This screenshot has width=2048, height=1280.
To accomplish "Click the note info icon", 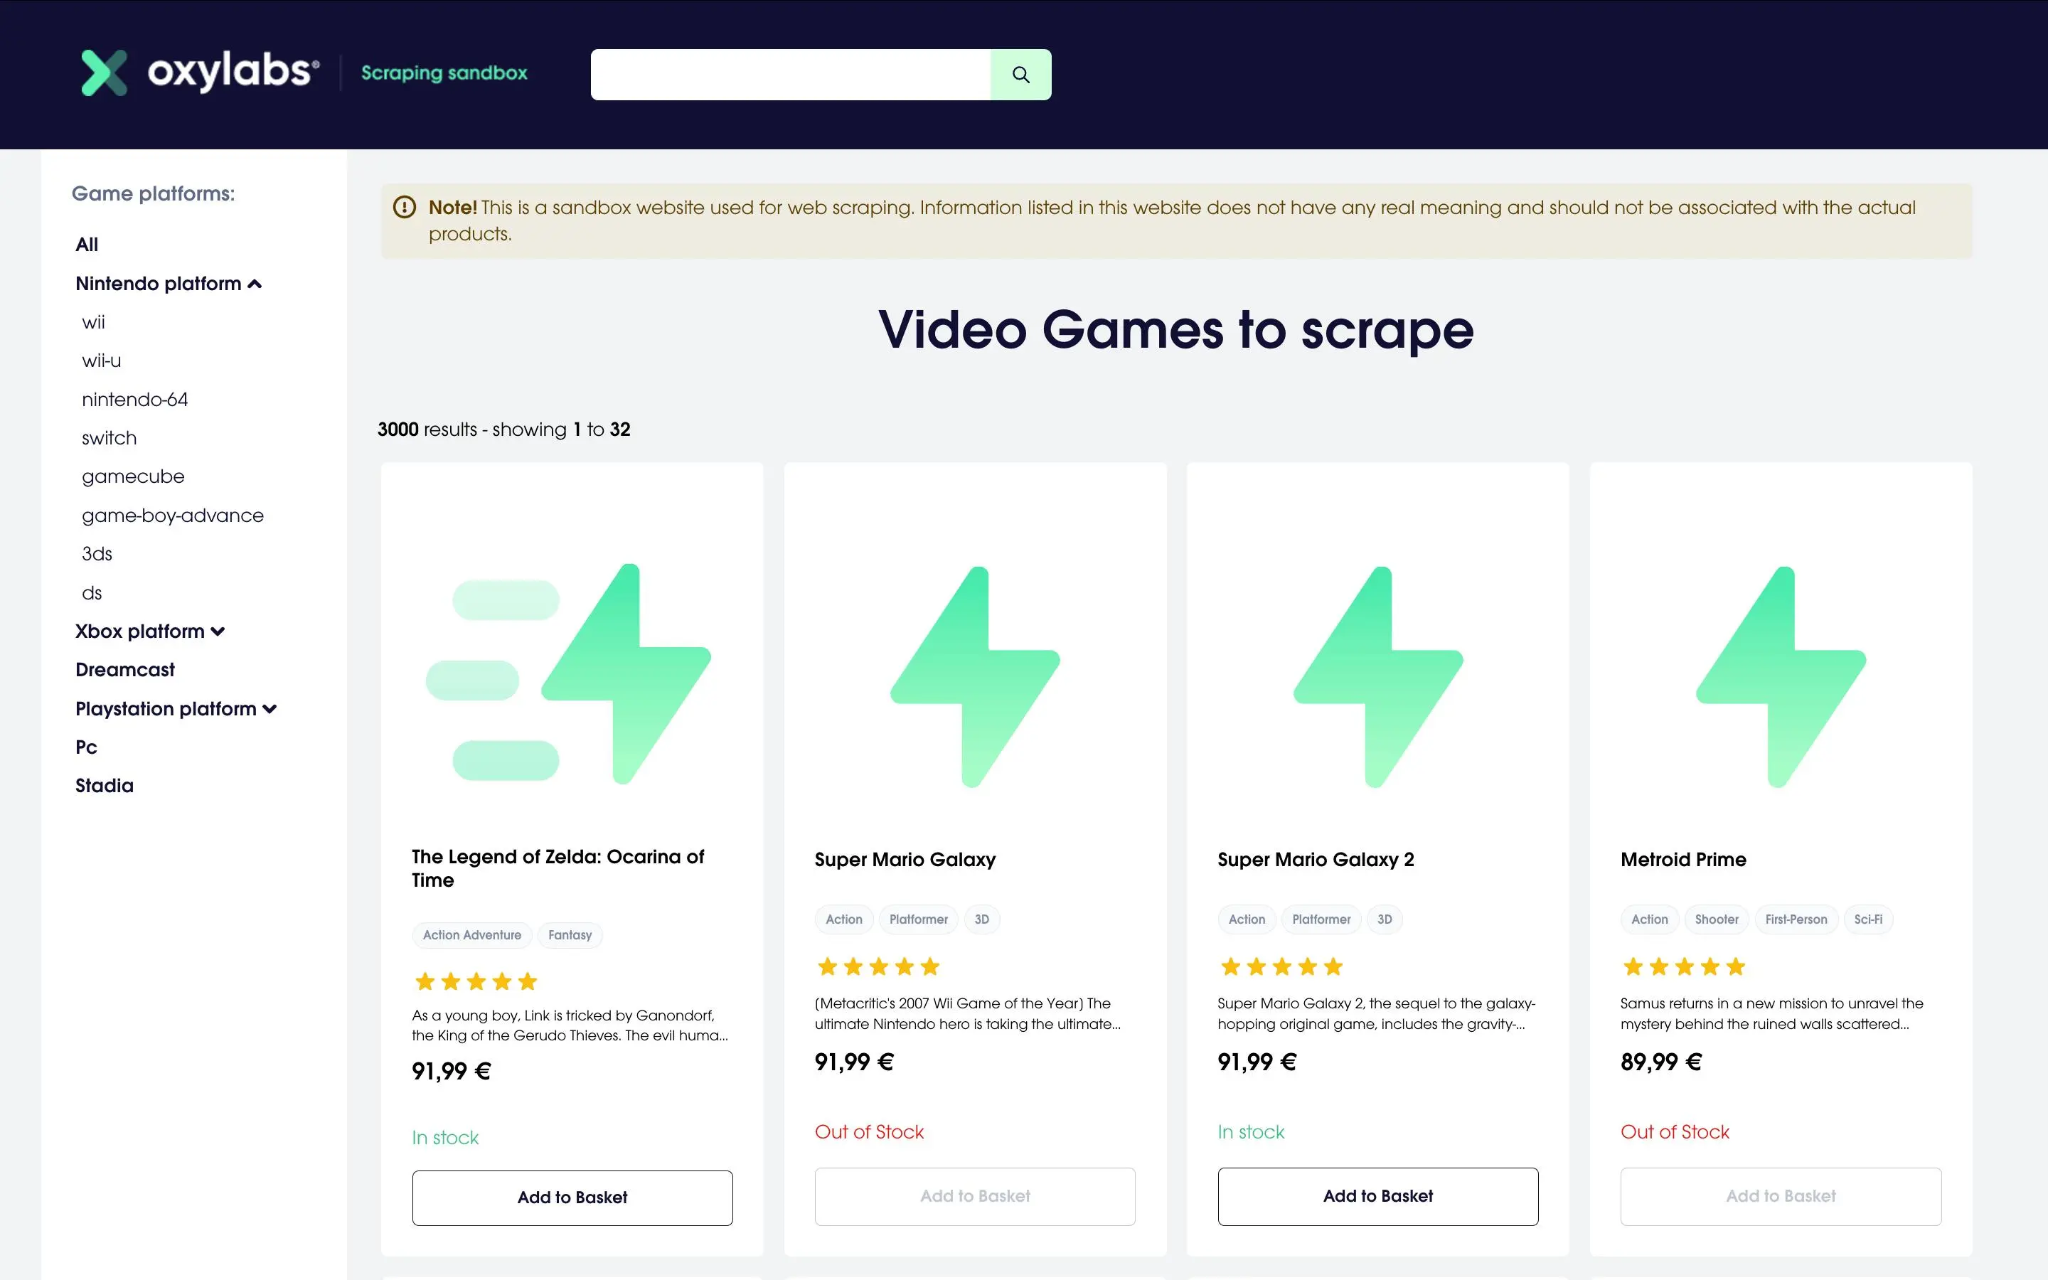I will [x=404, y=207].
